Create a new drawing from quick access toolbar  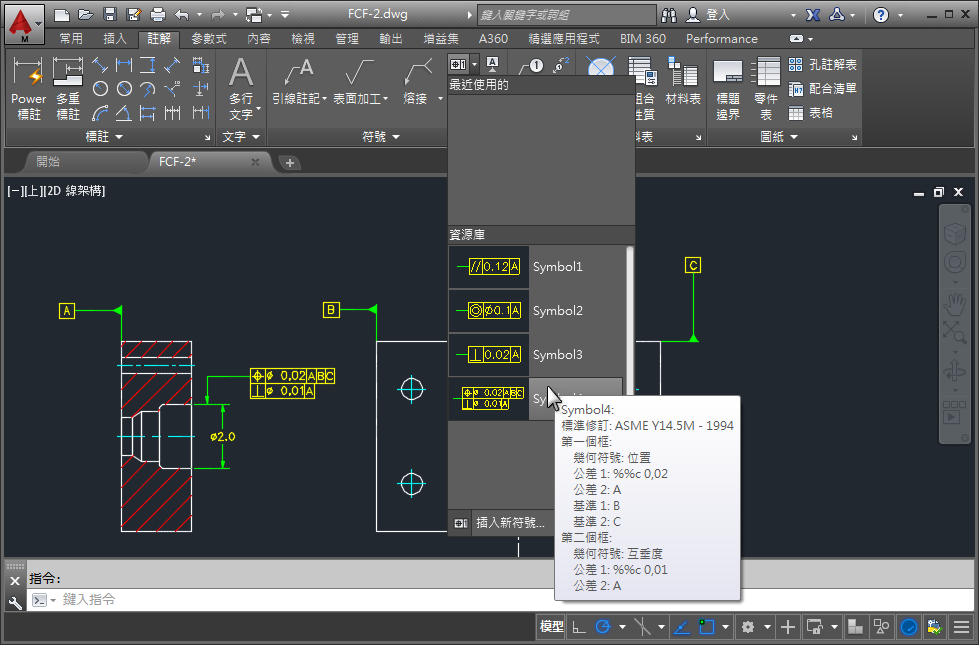(61, 14)
